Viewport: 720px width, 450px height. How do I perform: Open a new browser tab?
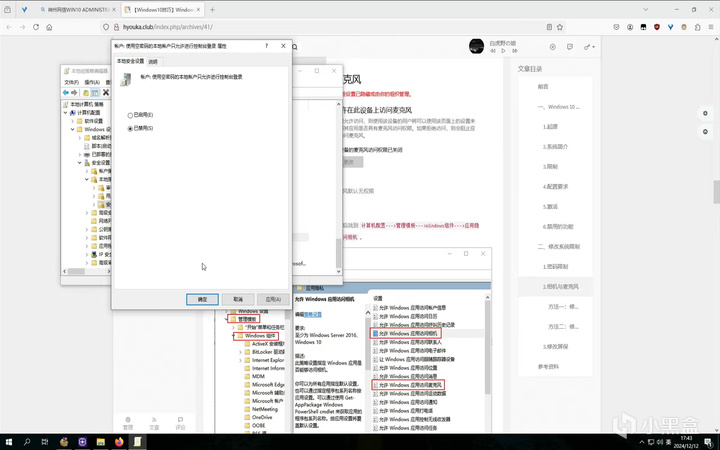tap(212, 10)
